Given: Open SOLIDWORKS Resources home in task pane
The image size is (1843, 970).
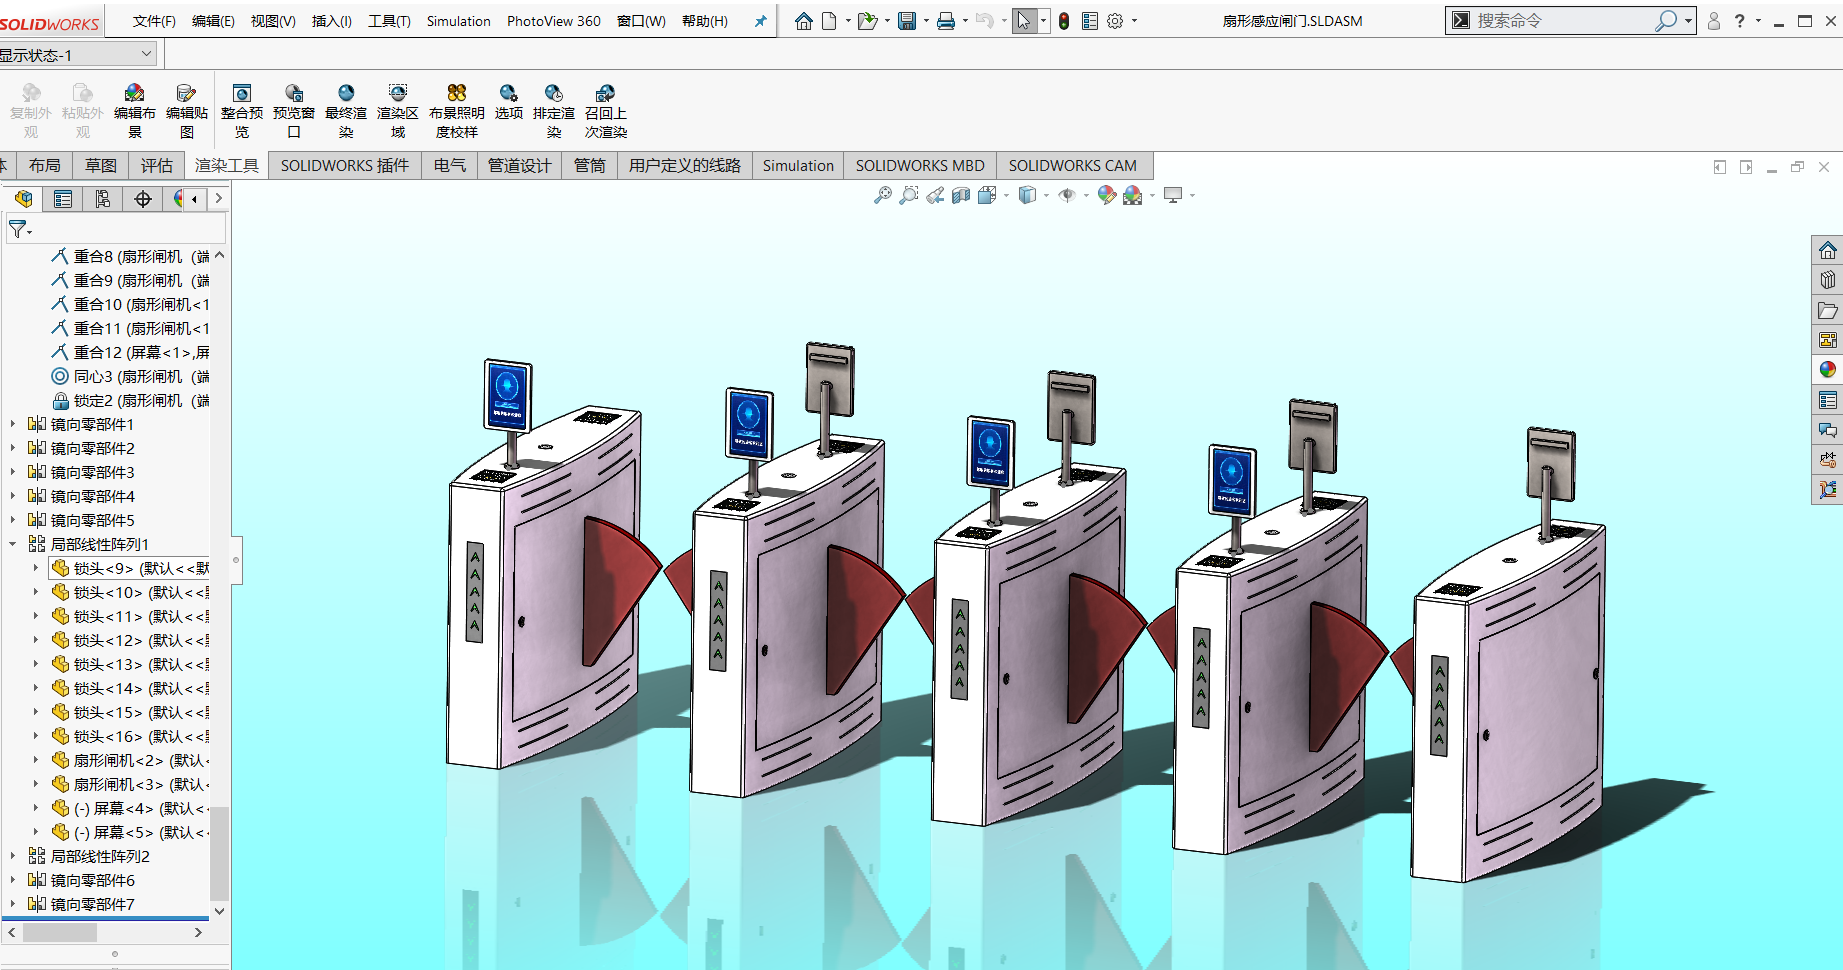Looking at the screenshot, I should pyautogui.click(x=1828, y=250).
